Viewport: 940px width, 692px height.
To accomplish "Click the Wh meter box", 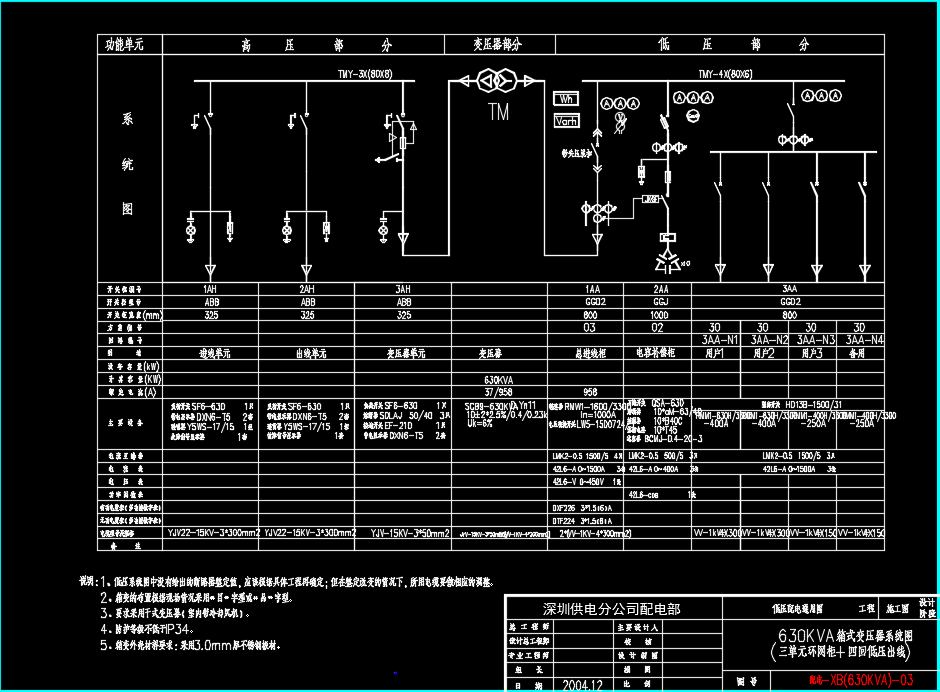I will 566,99.
